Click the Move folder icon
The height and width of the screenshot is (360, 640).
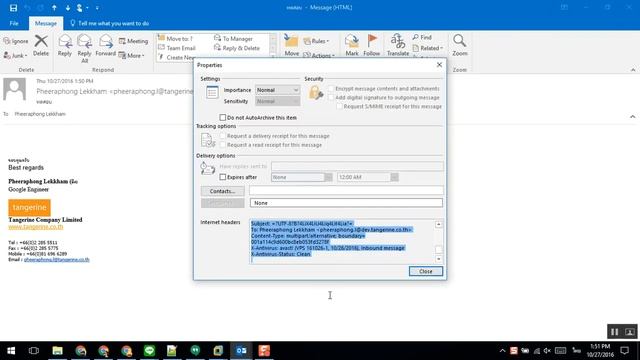(x=291, y=41)
